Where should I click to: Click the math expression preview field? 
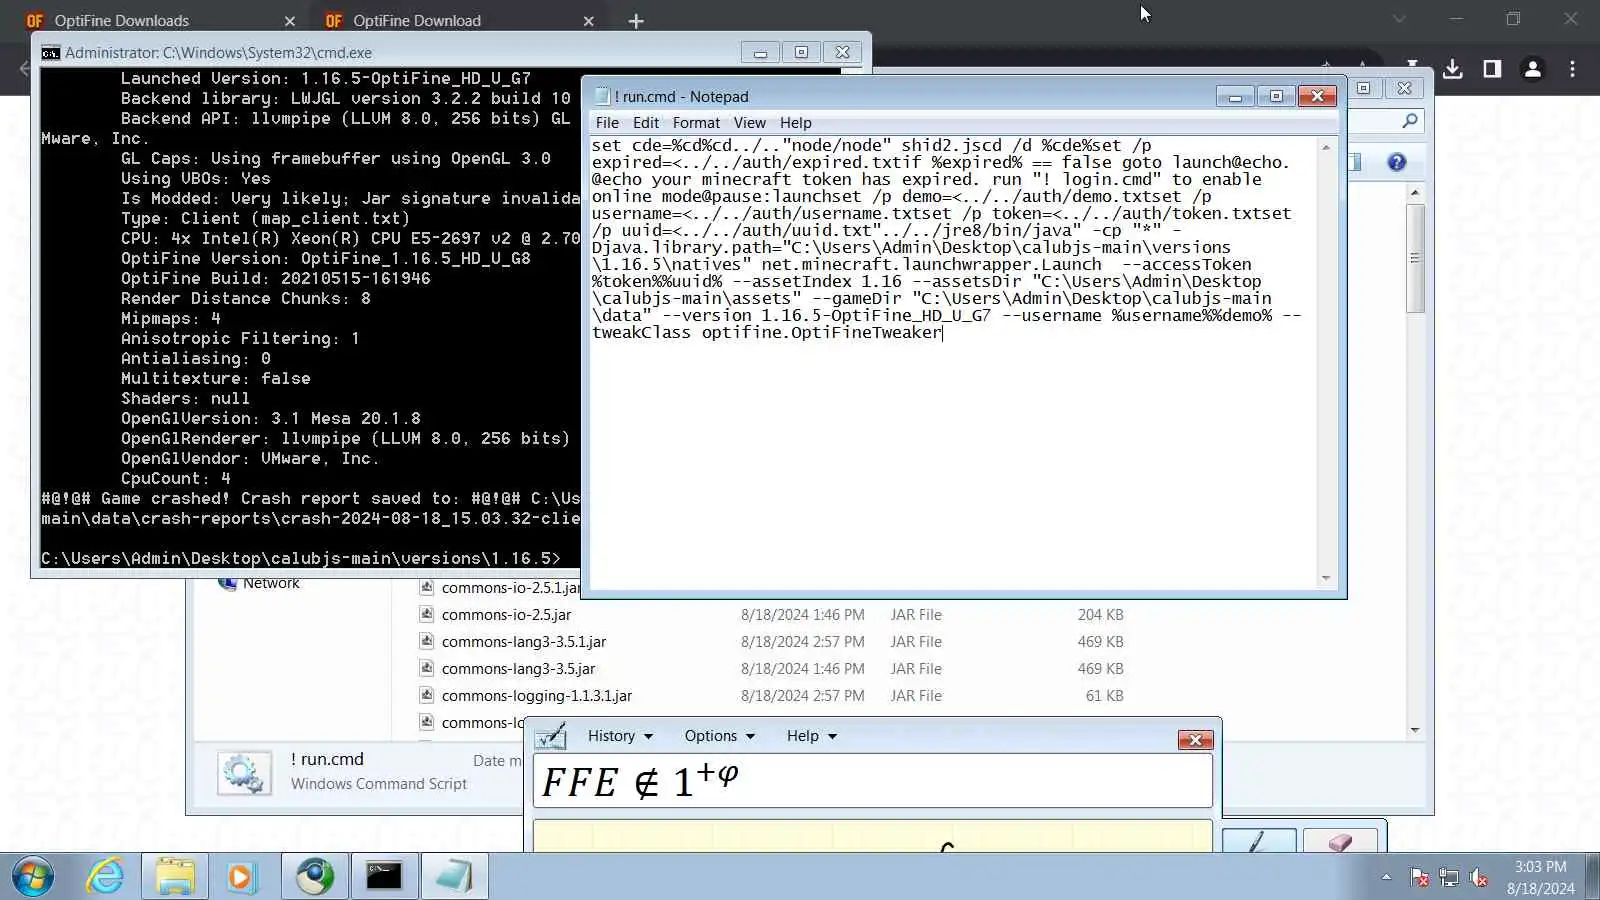pyautogui.click(x=873, y=781)
